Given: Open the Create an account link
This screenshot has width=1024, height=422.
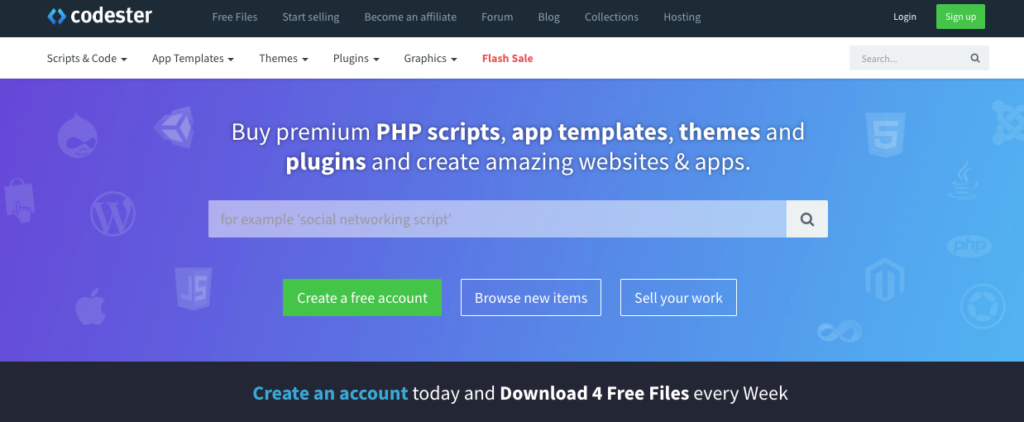Looking at the screenshot, I should coord(330,393).
